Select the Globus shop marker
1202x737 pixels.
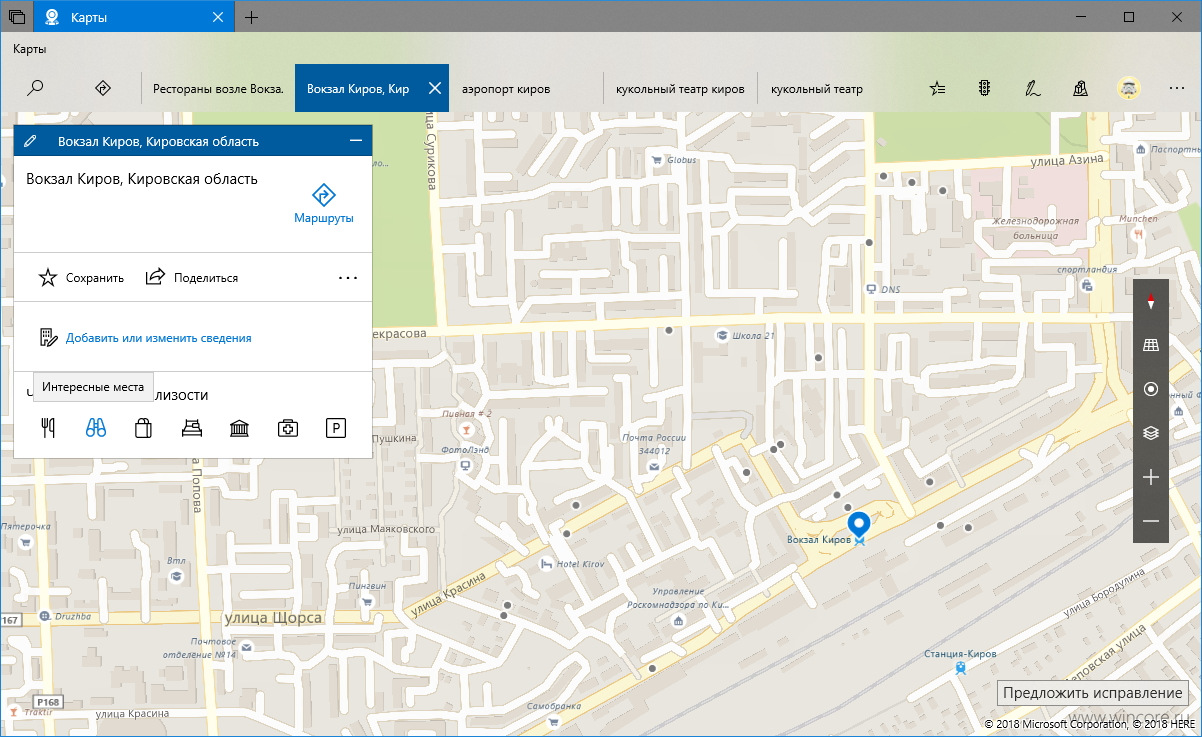coord(656,159)
